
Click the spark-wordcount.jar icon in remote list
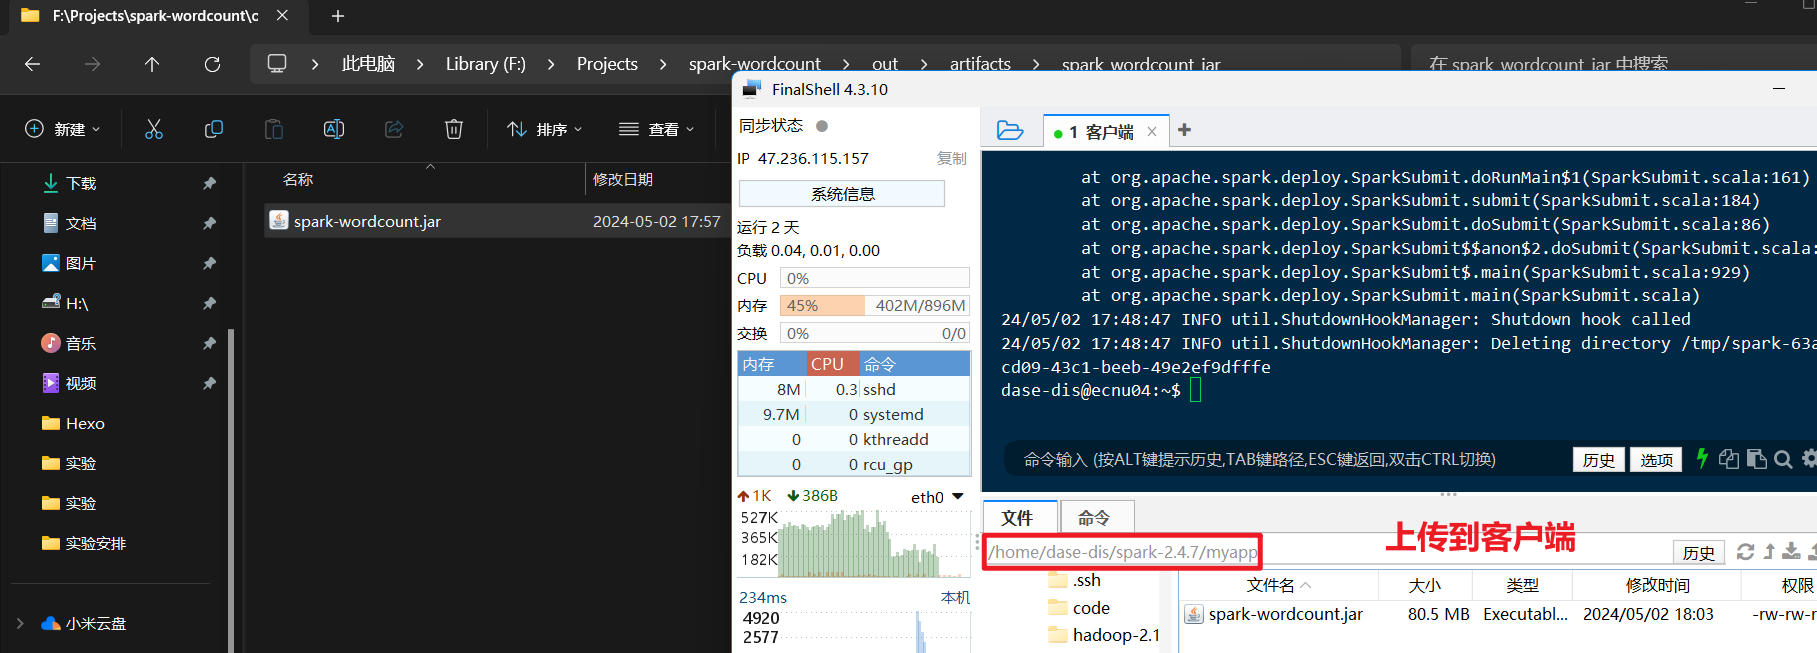(1194, 614)
